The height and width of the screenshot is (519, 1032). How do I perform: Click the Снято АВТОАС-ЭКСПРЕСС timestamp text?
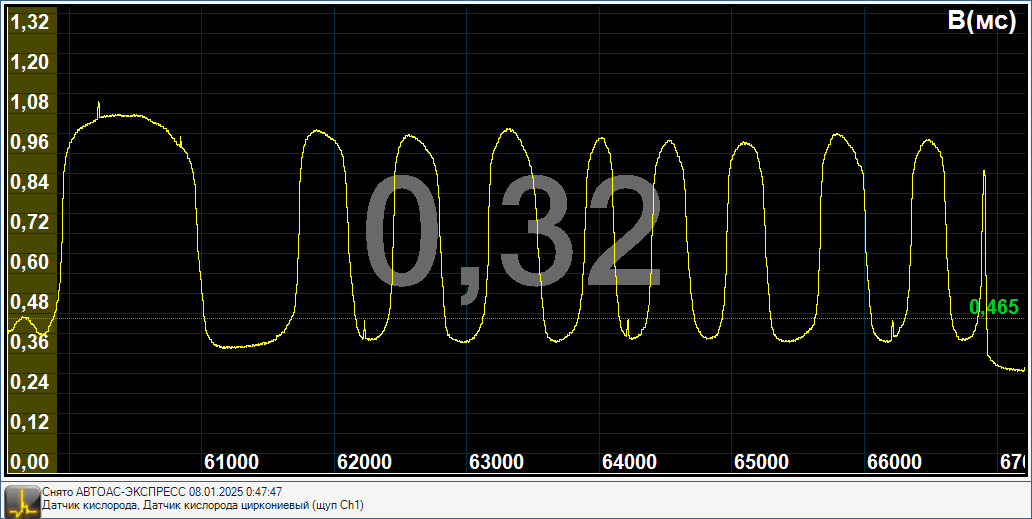(162, 492)
